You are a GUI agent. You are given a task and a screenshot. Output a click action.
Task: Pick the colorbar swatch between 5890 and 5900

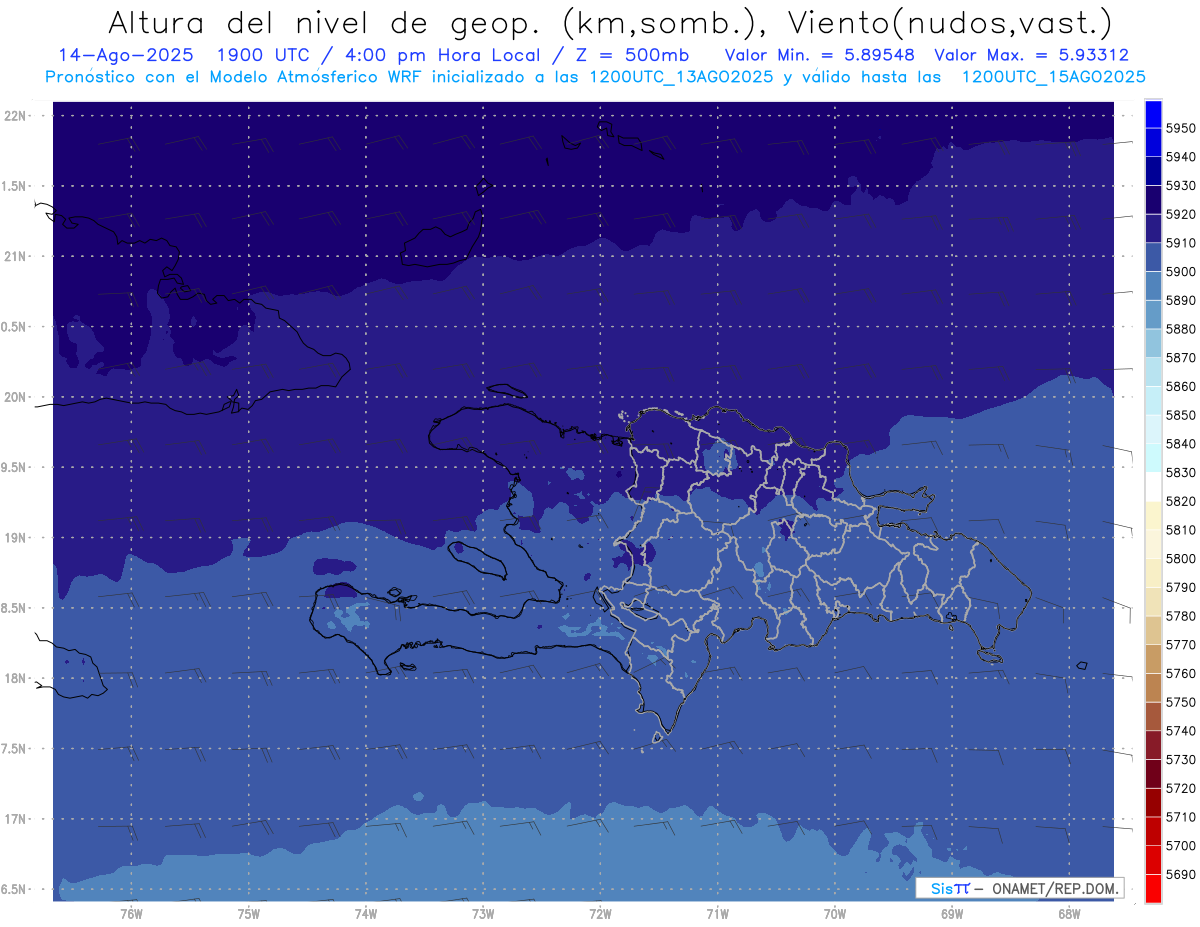coord(1153,286)
